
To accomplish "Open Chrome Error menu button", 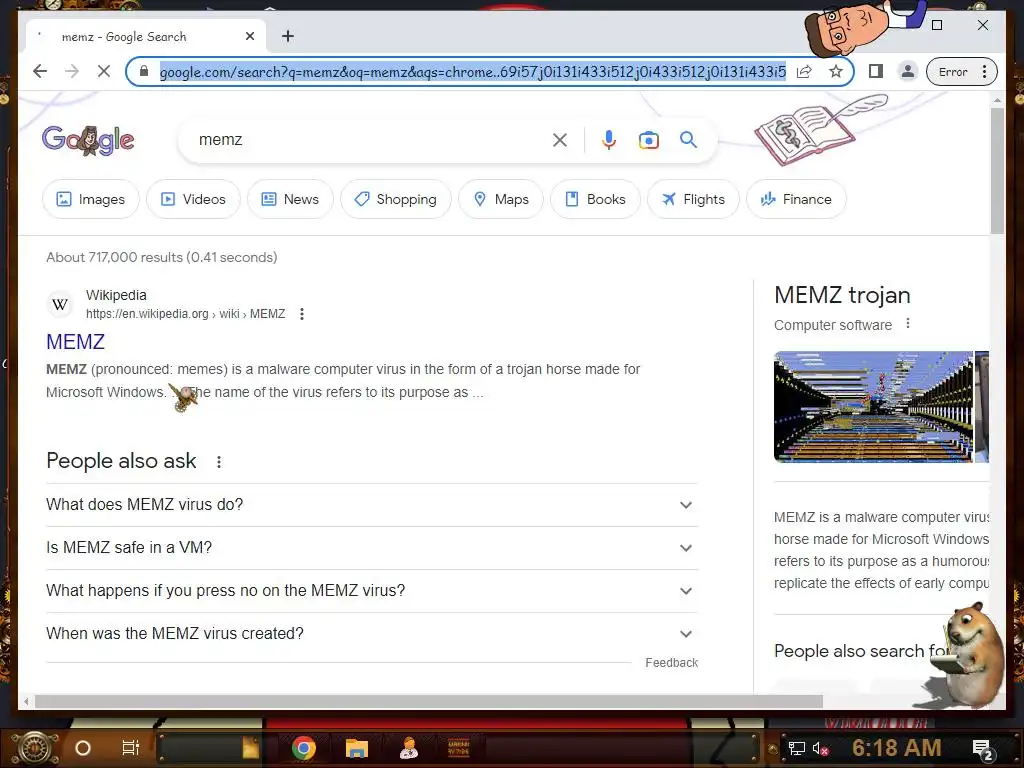I will coord(961,72).
